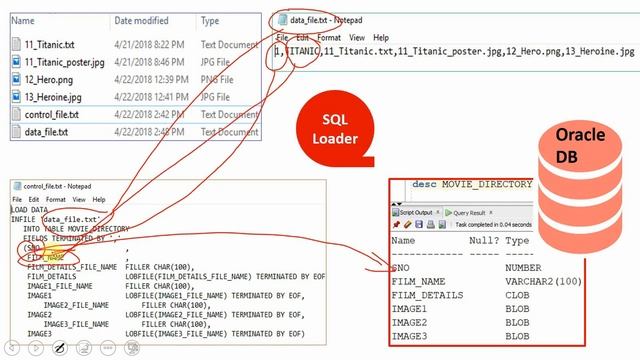This screenshot has width=640, height=360.
Task: Open File menu in control_file.txt Notepad
Action: pos(17,199)
